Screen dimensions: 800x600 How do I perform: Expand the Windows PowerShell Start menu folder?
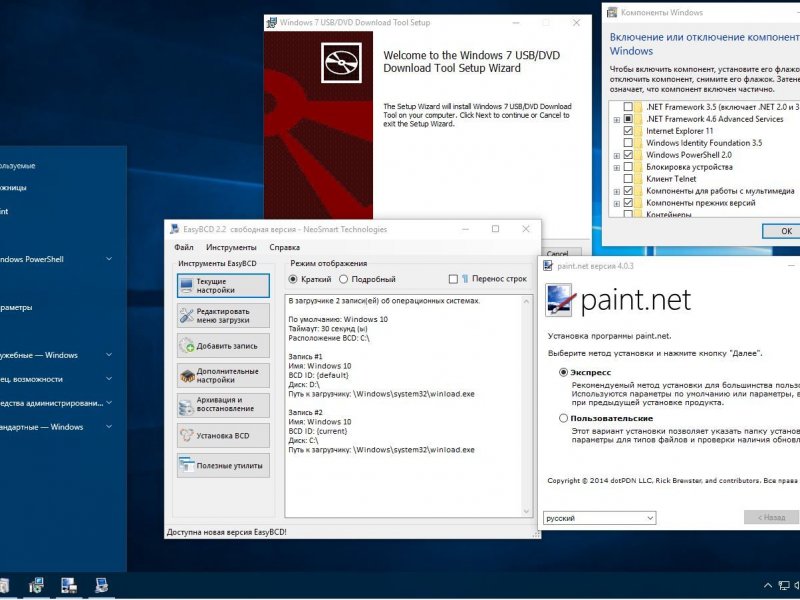pyautogui.click(x=109, y=259)
